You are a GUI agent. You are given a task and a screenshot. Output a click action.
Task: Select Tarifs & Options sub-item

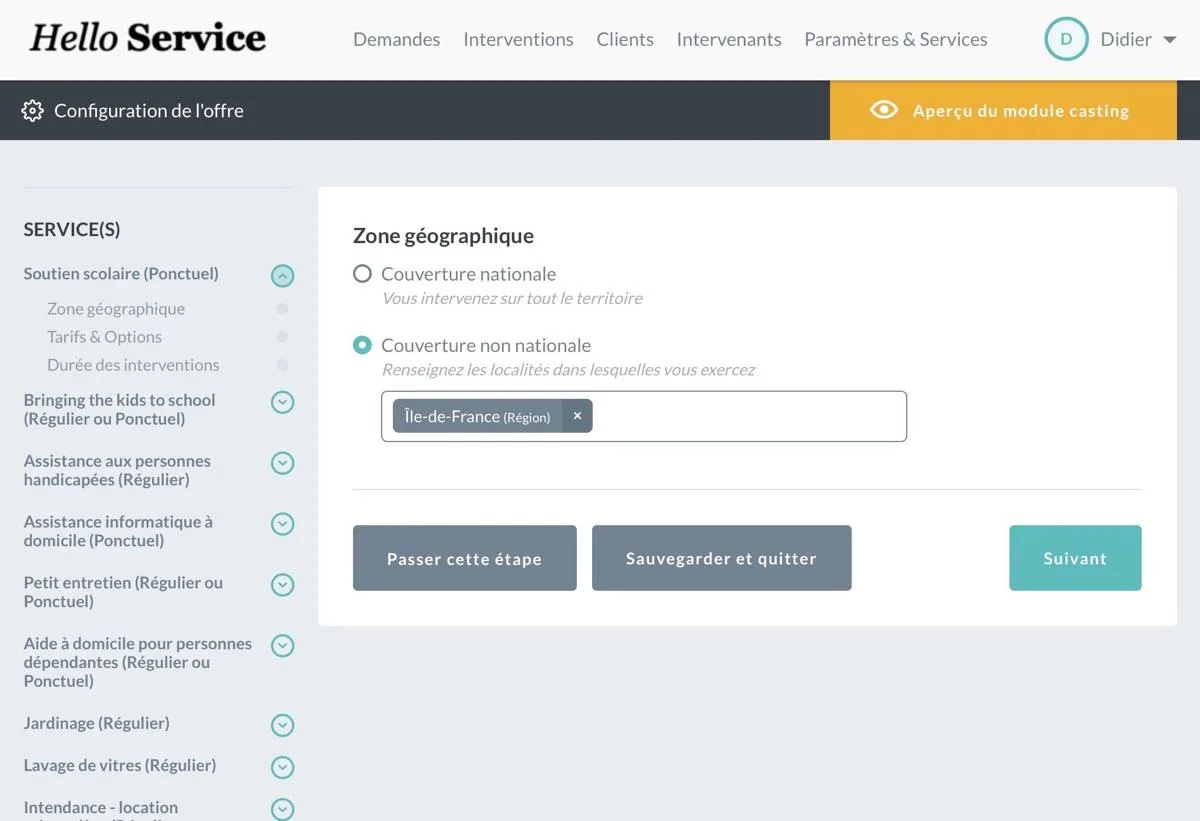104,337
